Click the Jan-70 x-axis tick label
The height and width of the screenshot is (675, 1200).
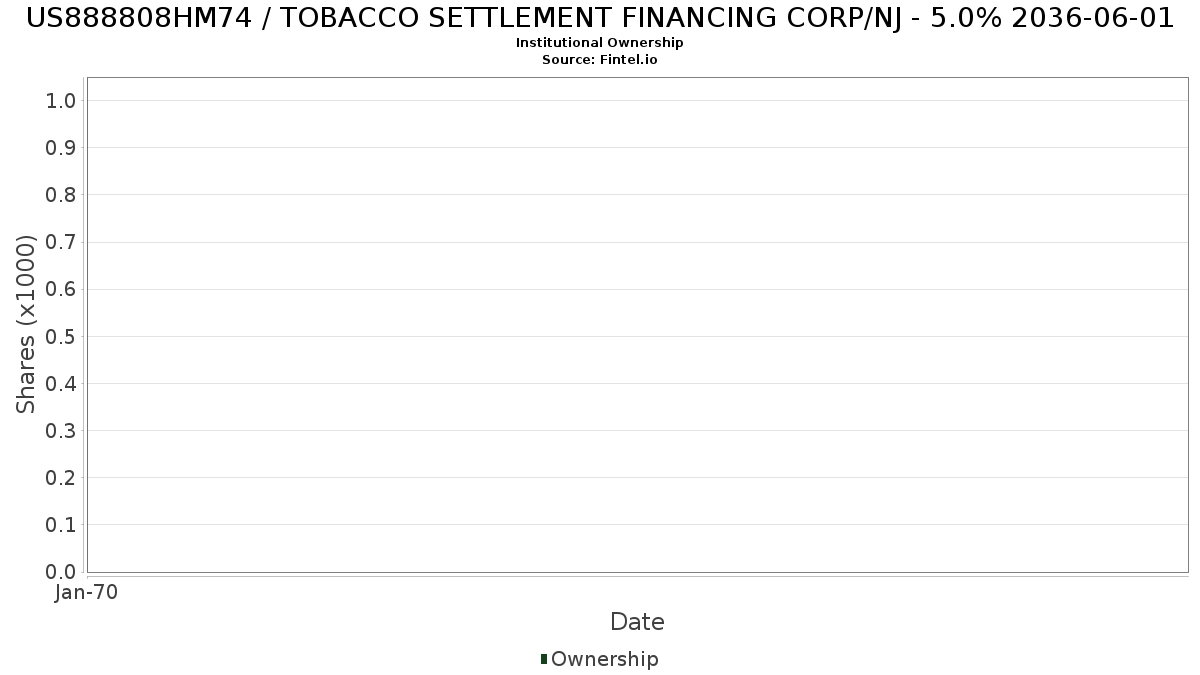point(87,593)
